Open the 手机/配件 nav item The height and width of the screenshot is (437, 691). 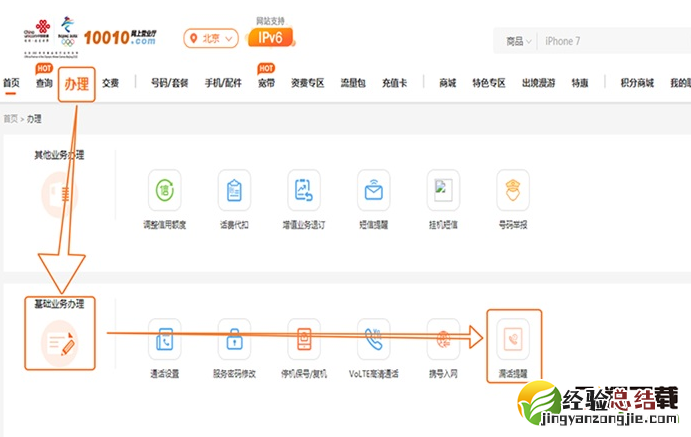(223, 83)
